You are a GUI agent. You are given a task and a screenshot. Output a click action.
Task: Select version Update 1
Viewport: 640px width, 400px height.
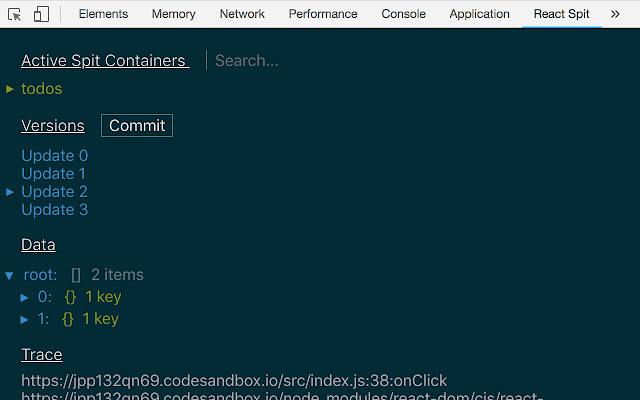click(x=54, y=174)
